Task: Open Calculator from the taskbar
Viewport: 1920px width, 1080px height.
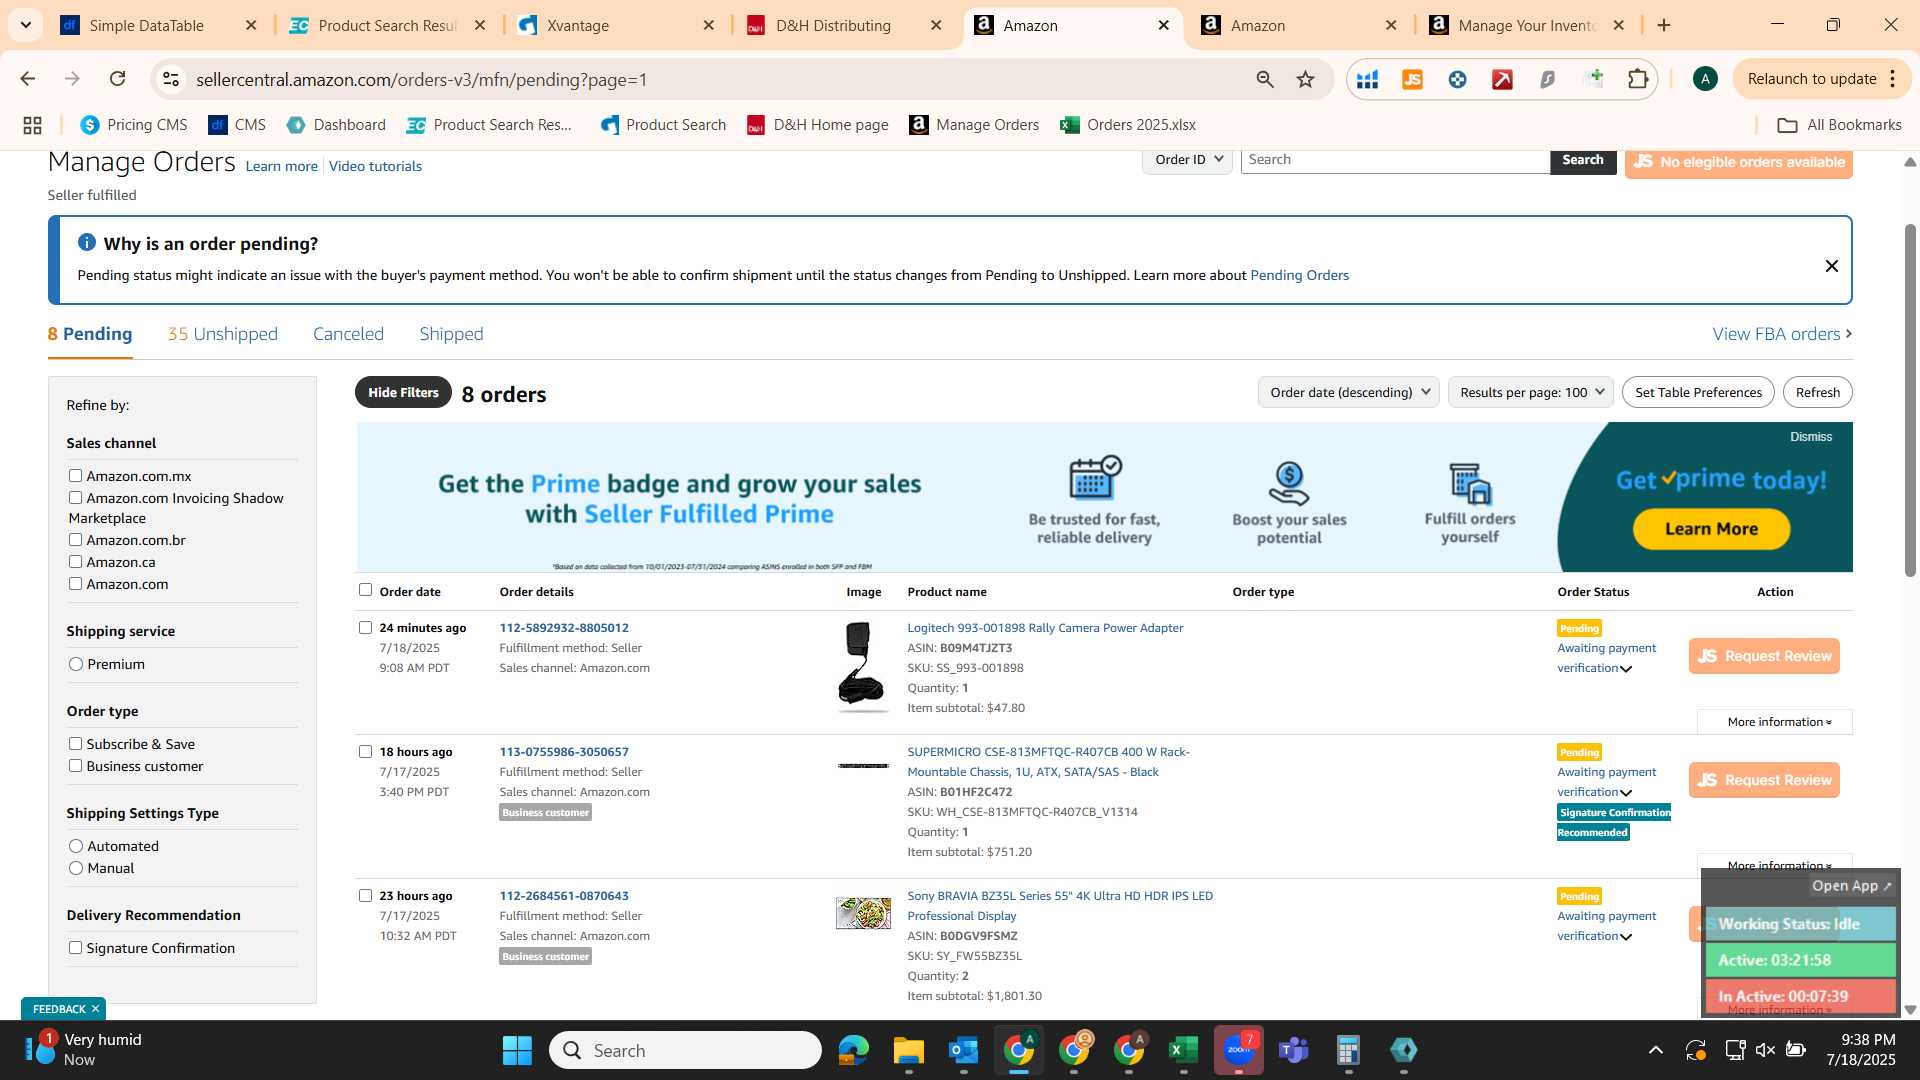Action: (x=1348, y=1051)
